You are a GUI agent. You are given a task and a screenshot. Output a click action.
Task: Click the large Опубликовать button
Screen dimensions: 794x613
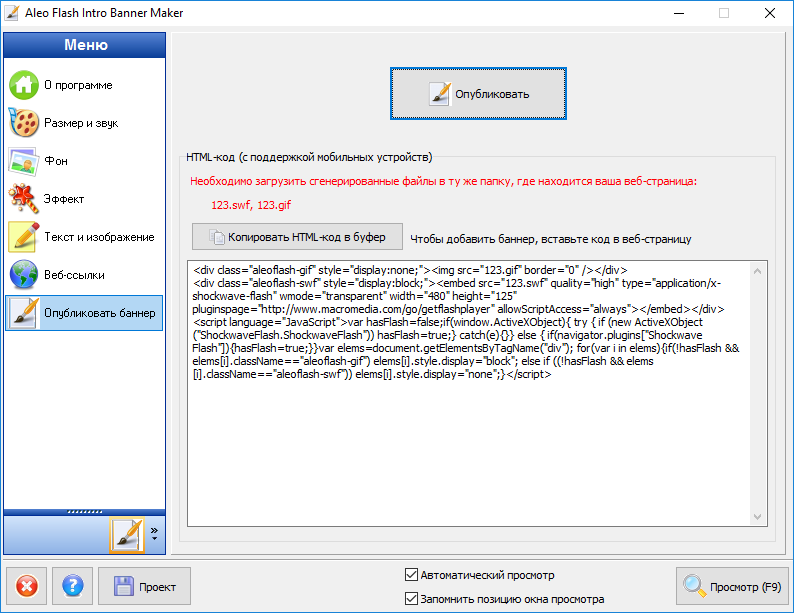point(478,94)
